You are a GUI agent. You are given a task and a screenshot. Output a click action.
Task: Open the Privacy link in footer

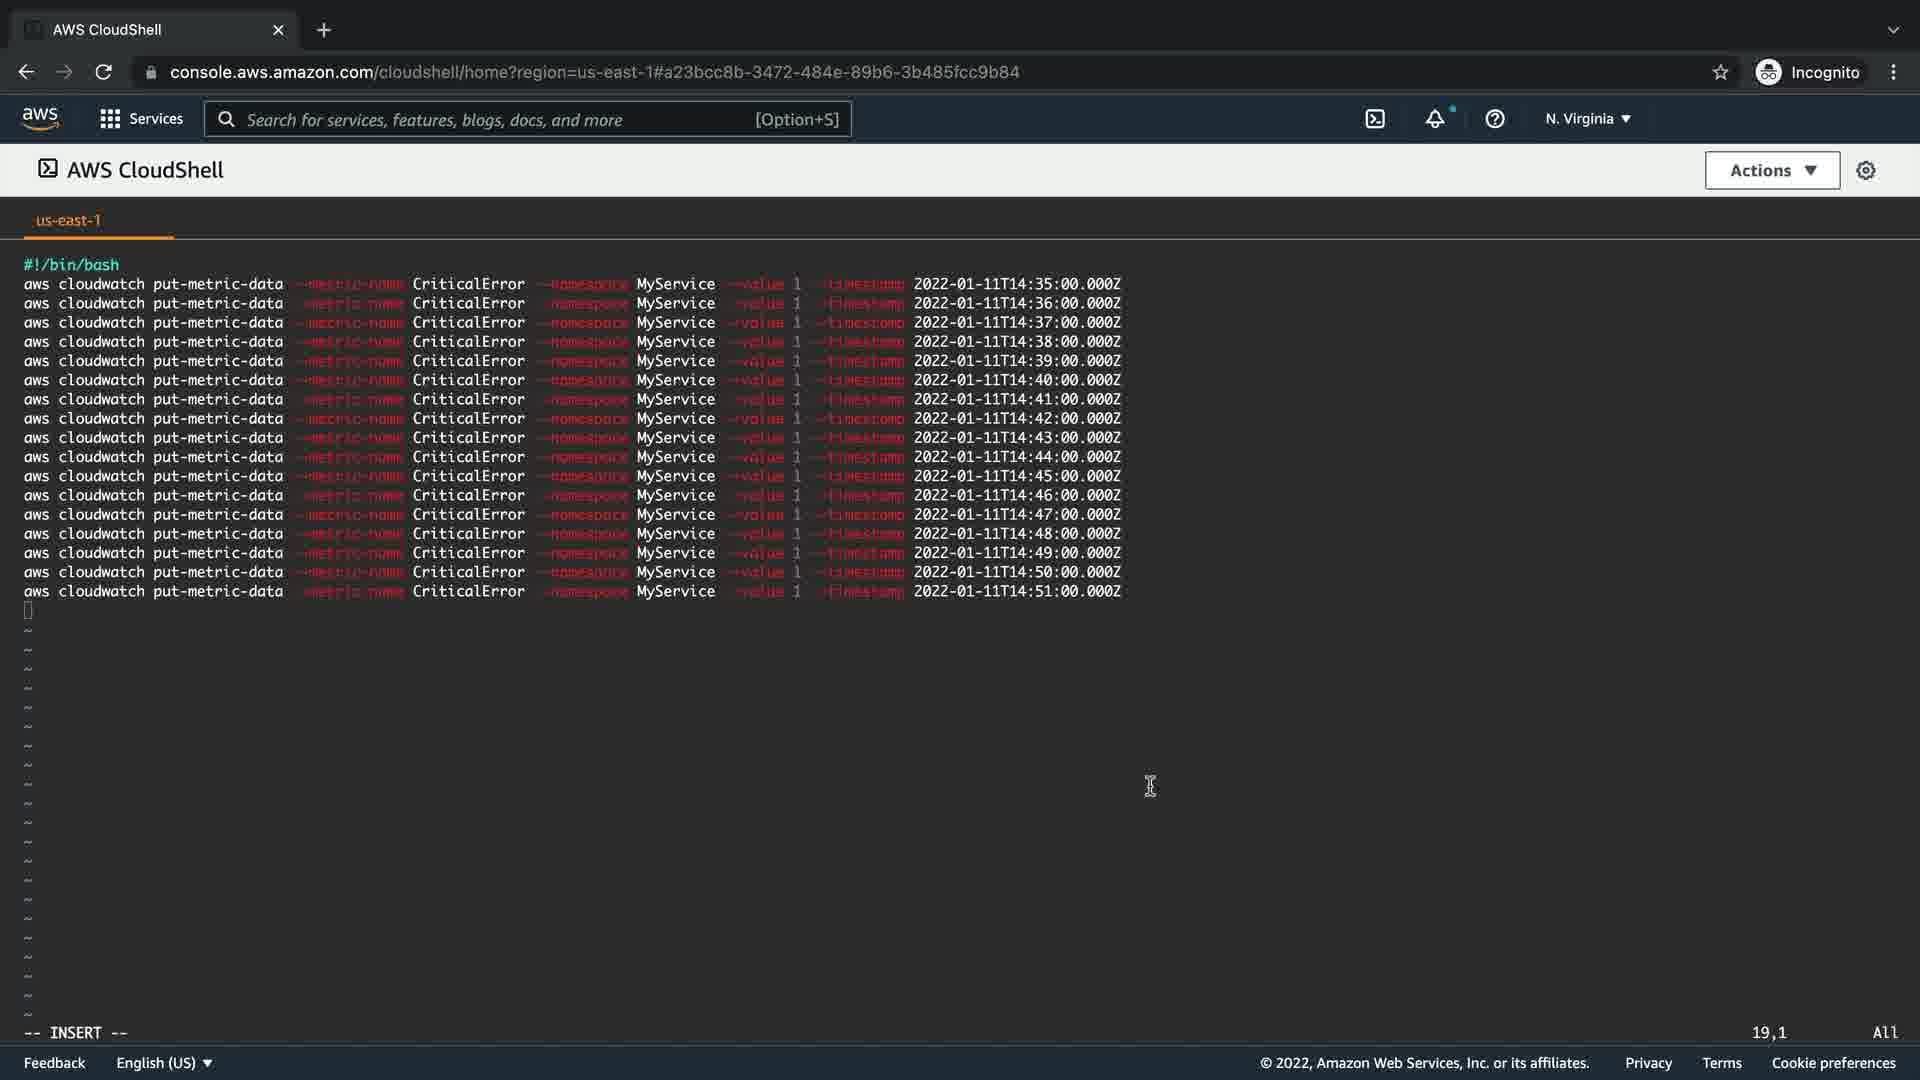1648,1063
